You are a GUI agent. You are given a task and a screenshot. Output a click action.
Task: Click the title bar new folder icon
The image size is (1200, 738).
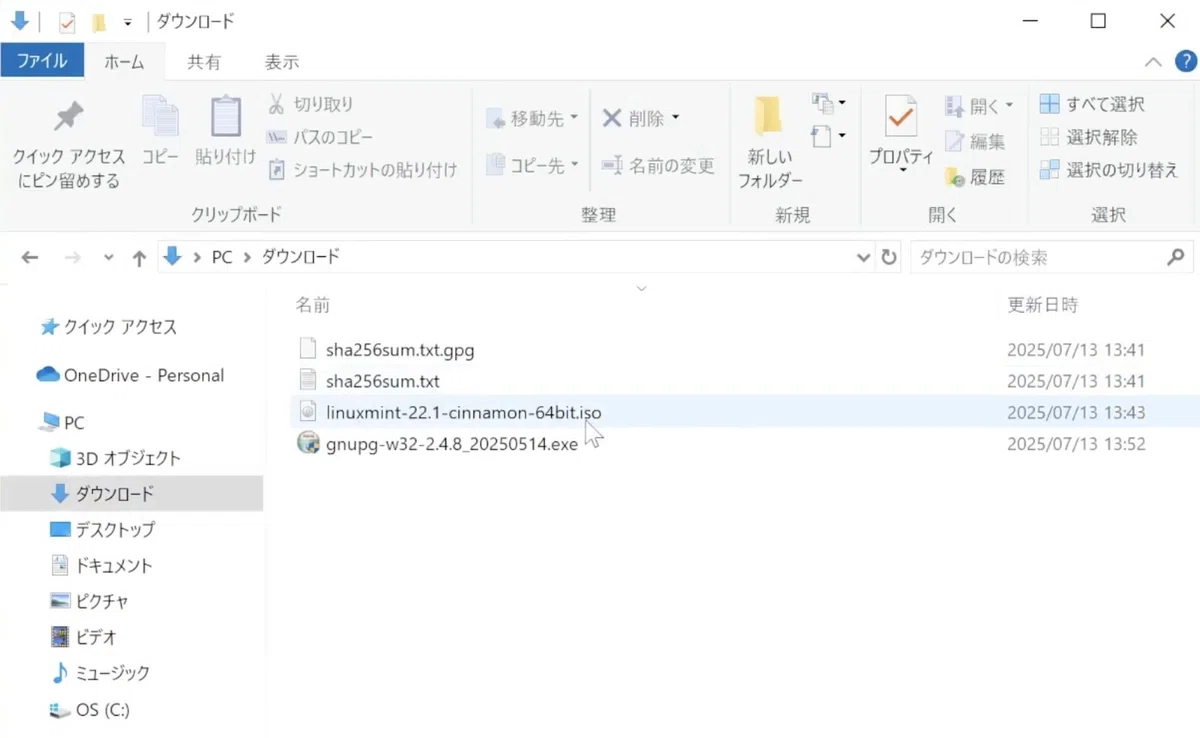99,22
